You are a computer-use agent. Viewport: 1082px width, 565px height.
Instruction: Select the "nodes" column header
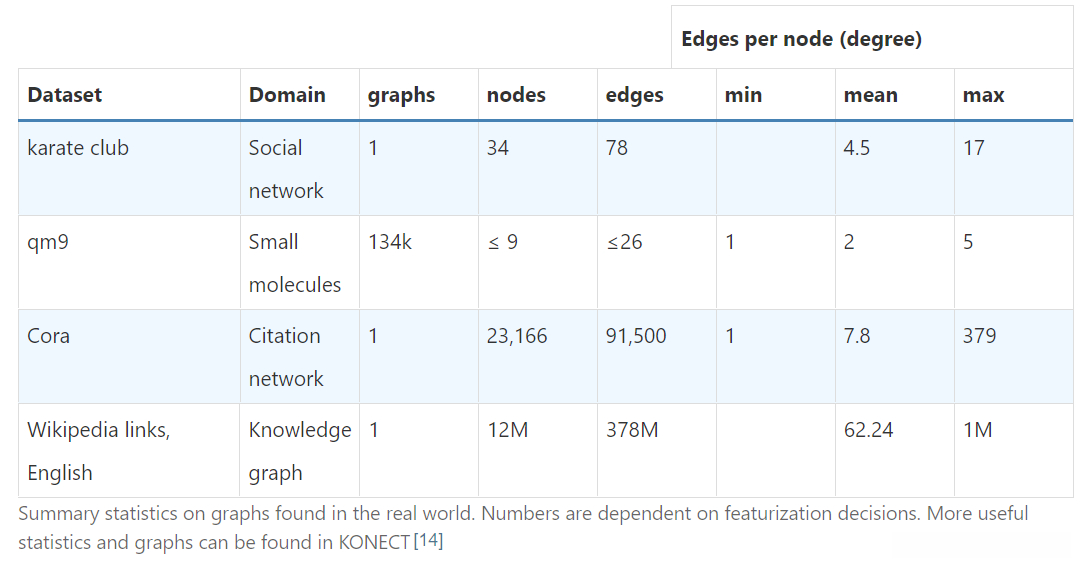pos(516,95)
